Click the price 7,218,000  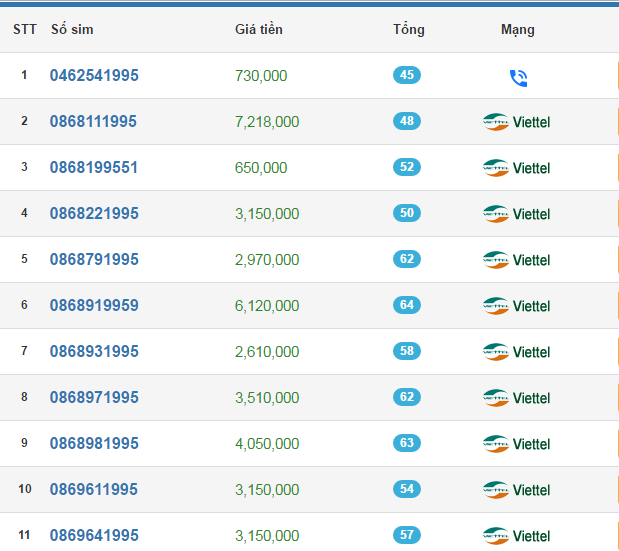tap(267, 122)
